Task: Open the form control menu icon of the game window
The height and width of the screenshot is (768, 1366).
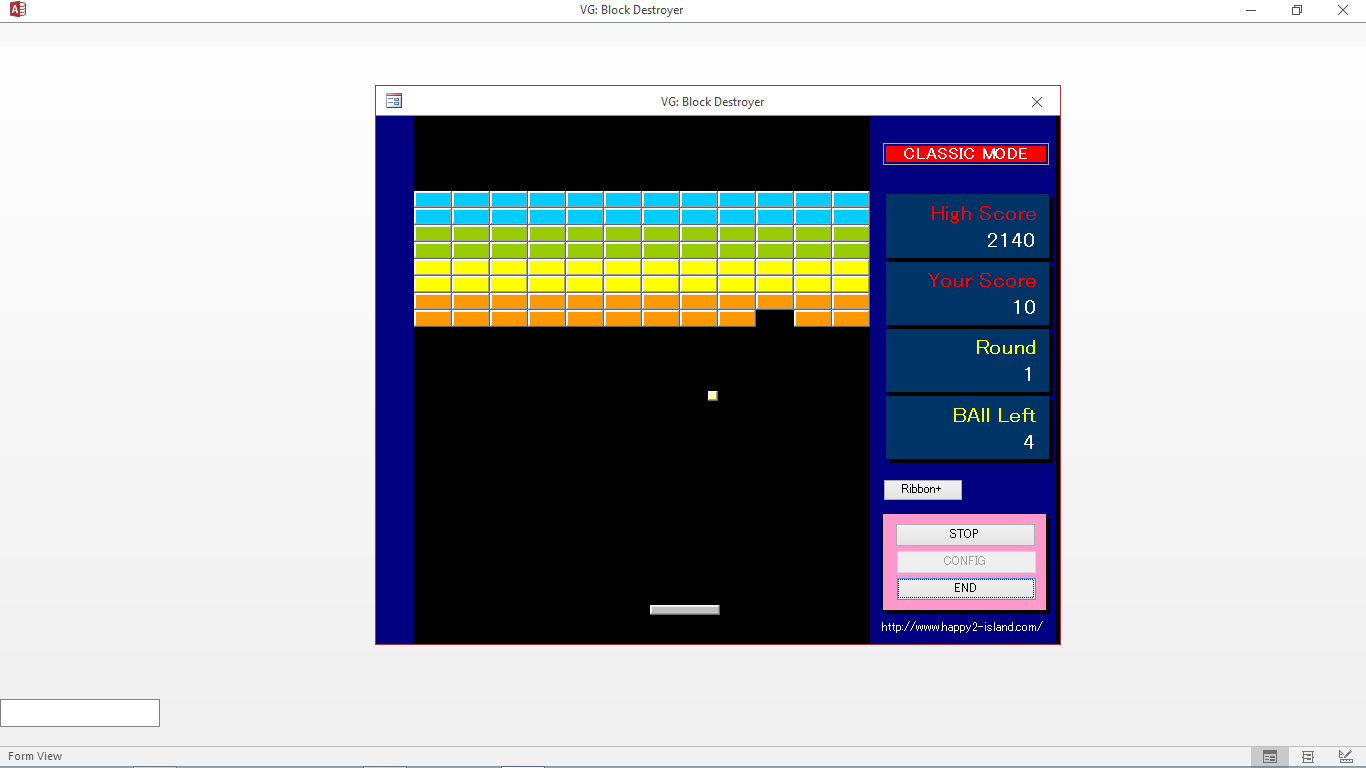Action: pyautogui.click(x=394, y=101)
